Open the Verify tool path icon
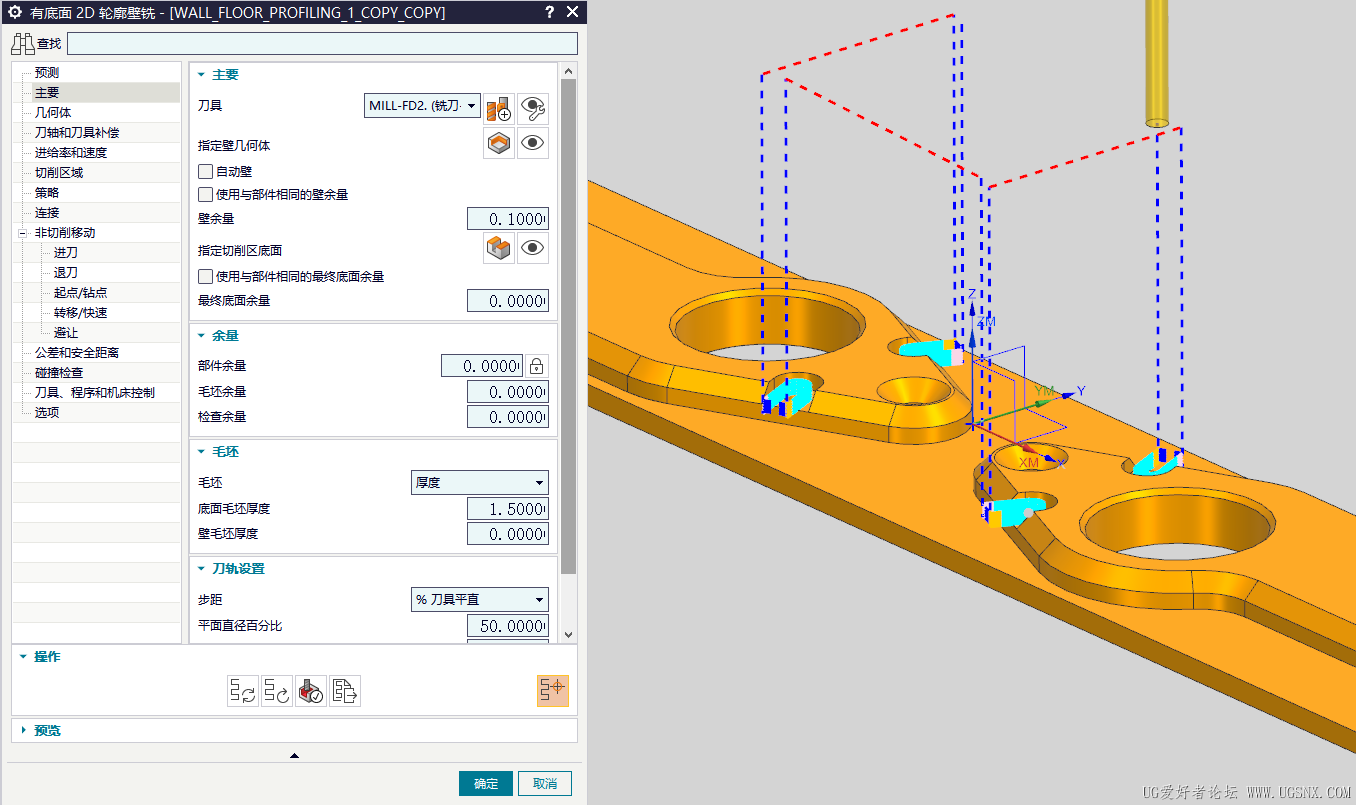 (311, 691)
